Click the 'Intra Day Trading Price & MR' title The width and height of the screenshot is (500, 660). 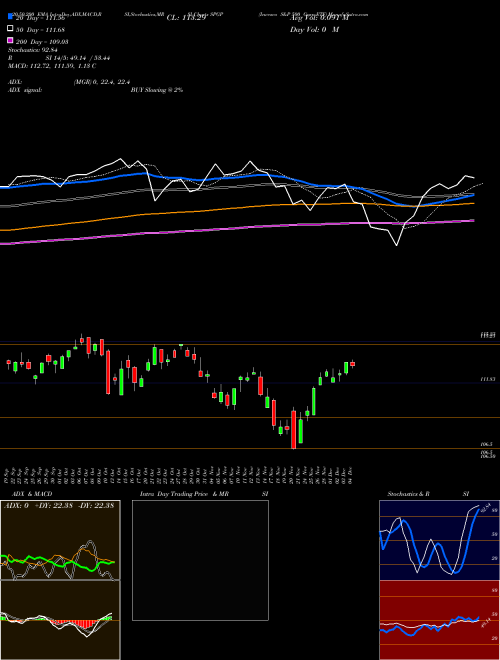pyautogui.click(x=184, y=494)
